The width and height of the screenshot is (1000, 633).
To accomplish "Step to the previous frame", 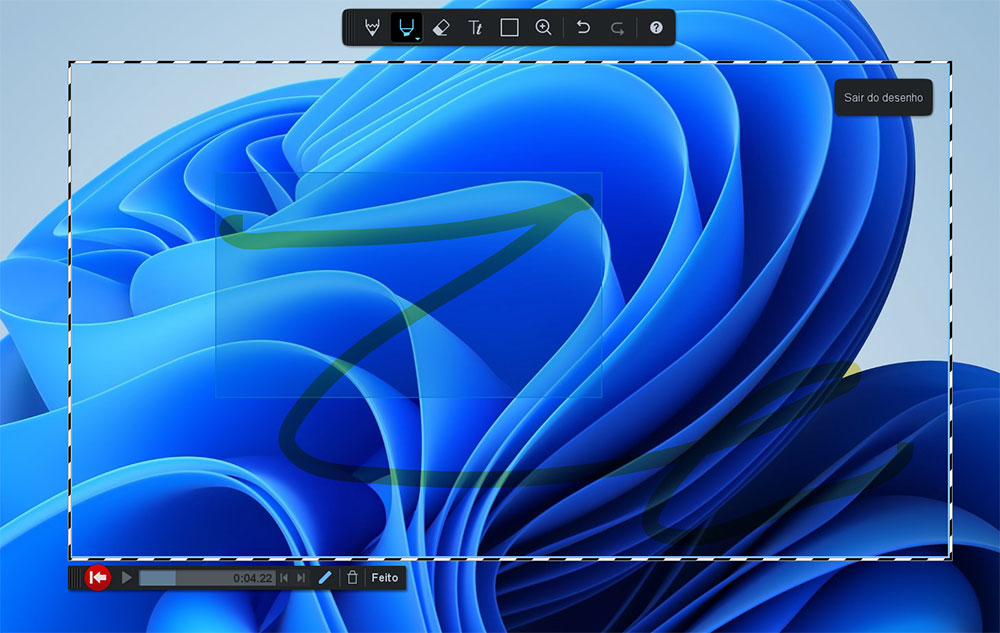I will click(x=284, y=578).
